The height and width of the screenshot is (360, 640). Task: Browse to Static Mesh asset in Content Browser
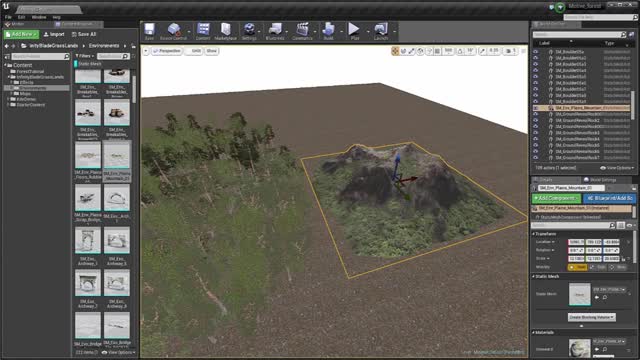pyautogui.click(x=604, y=298)
